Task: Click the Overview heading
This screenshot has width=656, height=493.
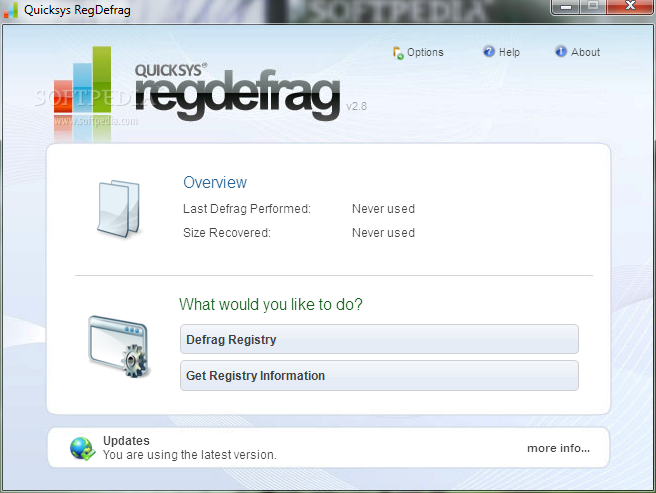Action: pos(215,182)
